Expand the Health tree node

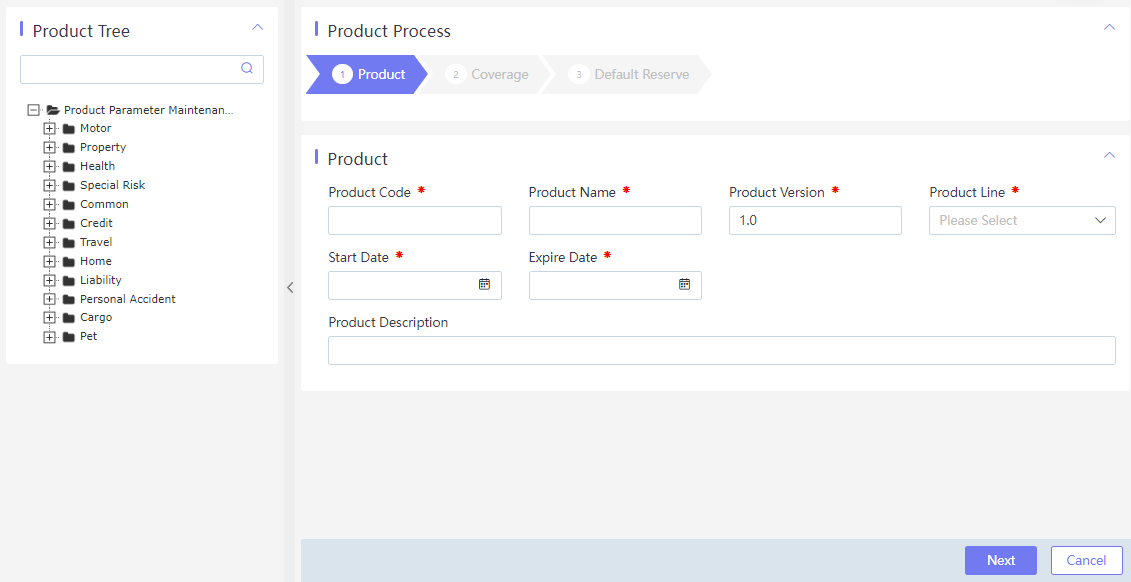[49, 166]
